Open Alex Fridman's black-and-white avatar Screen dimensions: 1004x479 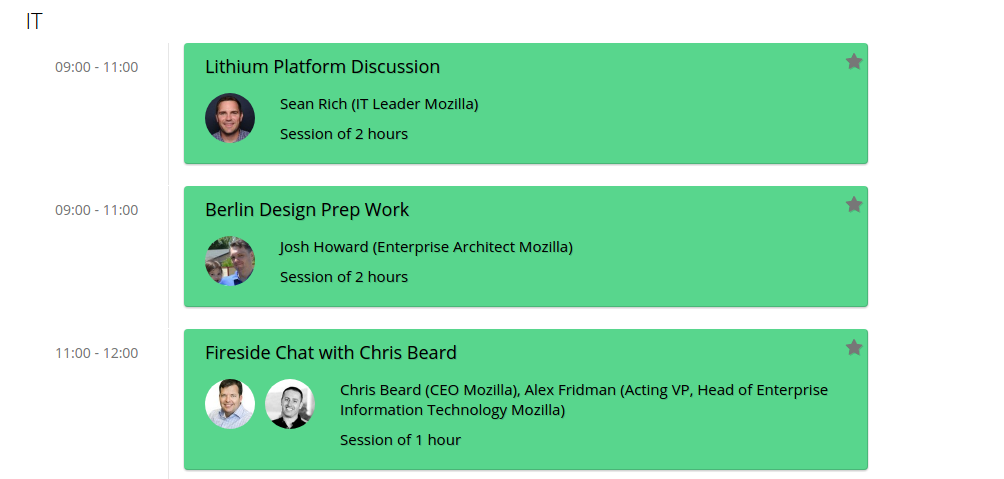290,403
